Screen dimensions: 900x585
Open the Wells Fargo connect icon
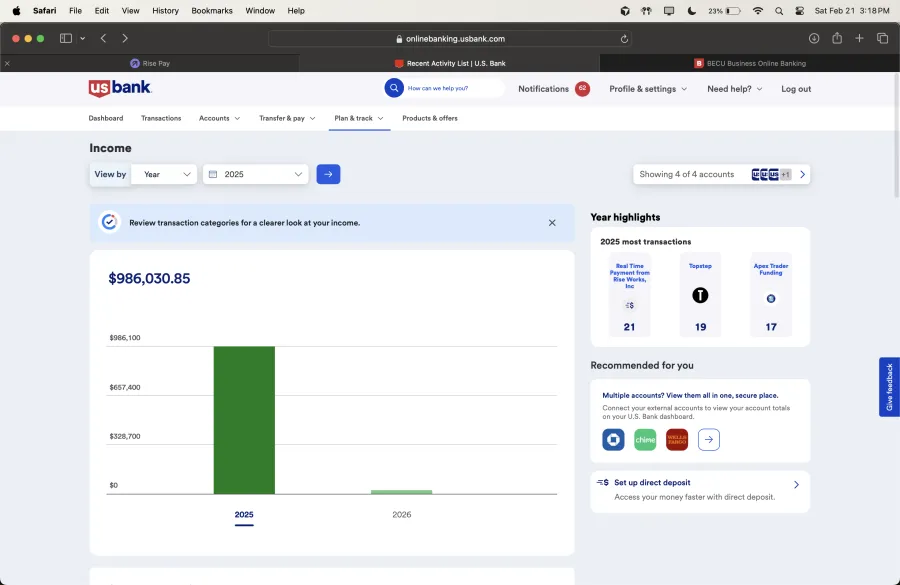tap(677, 440)
